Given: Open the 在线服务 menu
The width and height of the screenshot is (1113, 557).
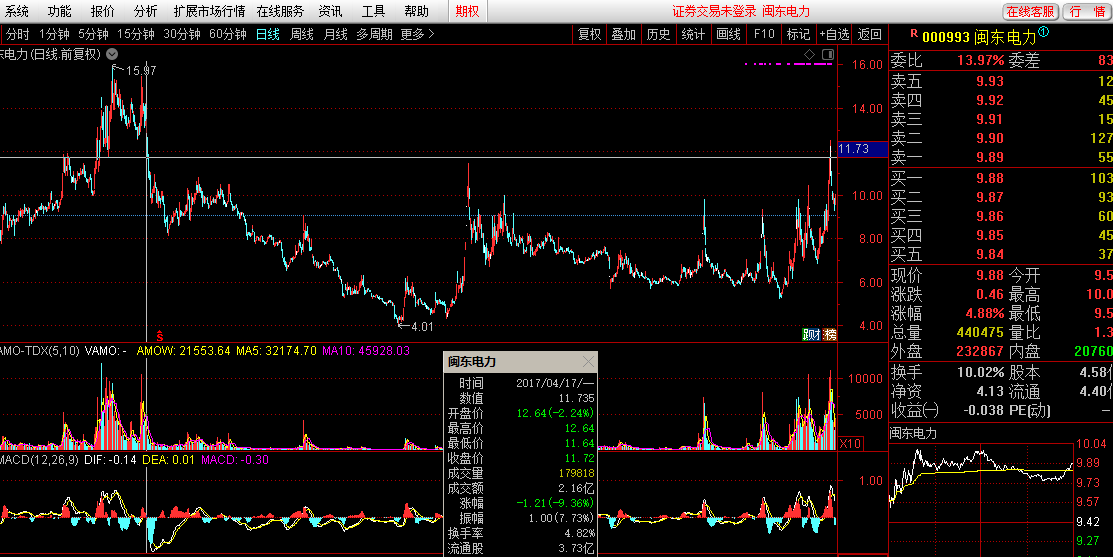Looking at the screenshot, I should 280,11.
